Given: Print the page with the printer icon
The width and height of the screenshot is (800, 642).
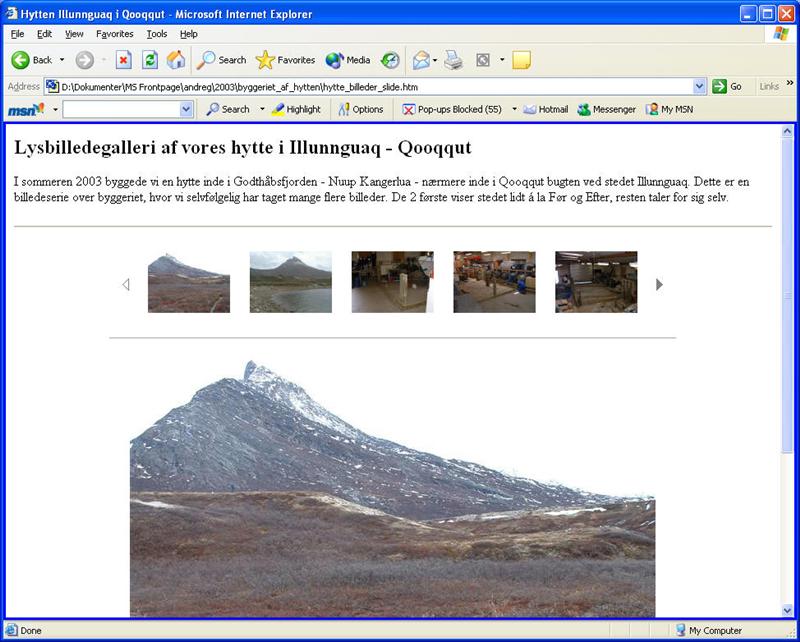Looking at the screenshot, I should 453,60.
